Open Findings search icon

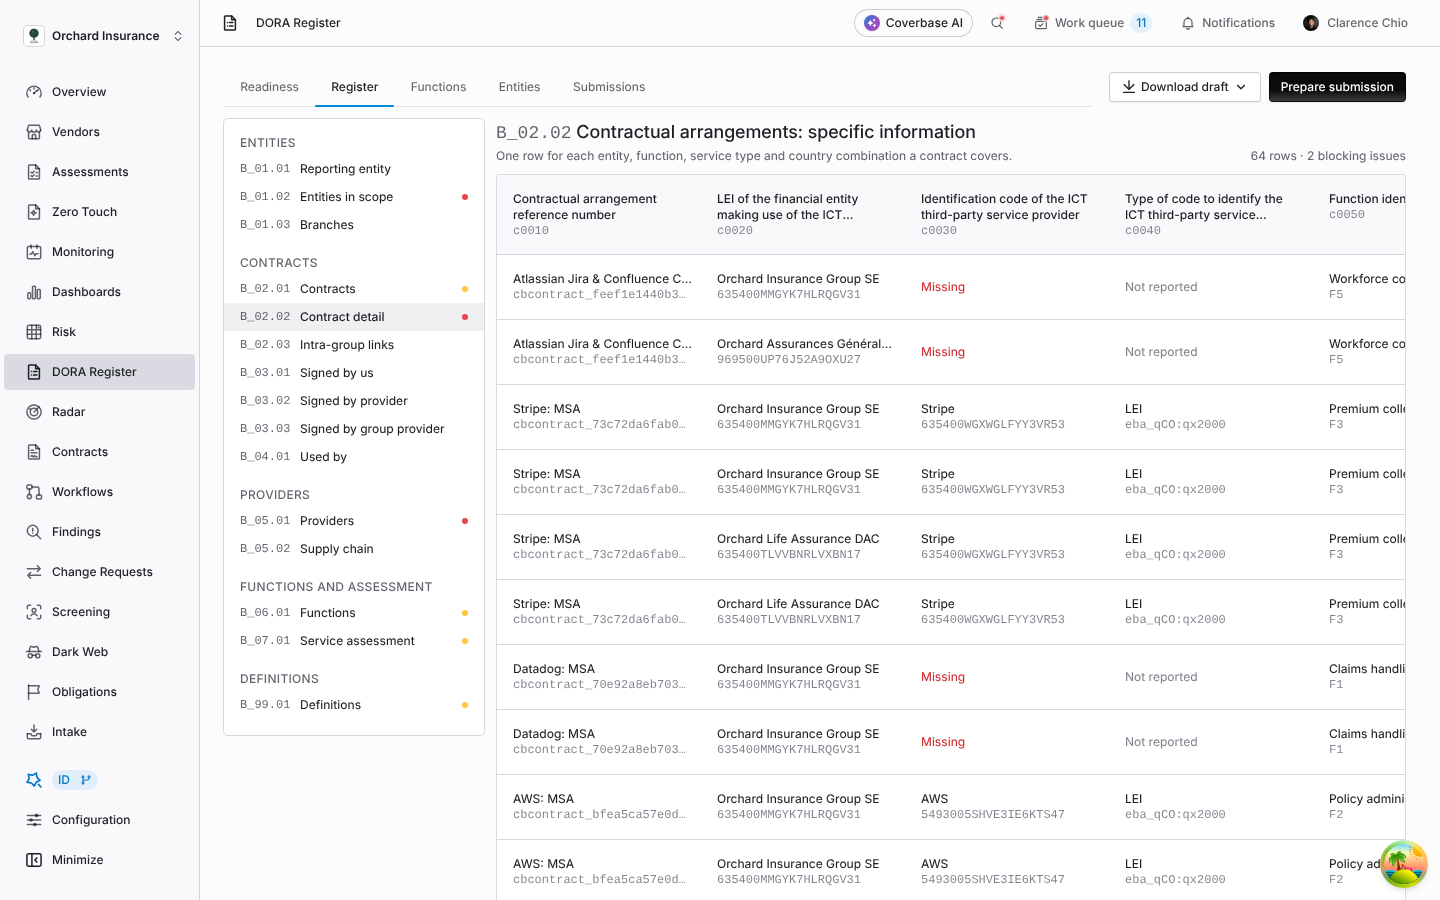pyautogui.click(x=34, y=532)
